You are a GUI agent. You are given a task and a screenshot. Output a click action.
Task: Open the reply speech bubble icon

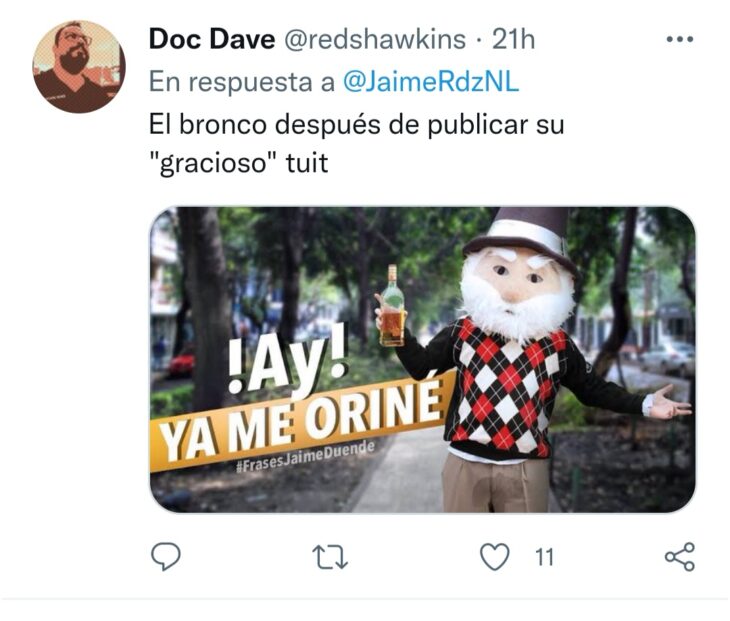click(x=166, y=557)
